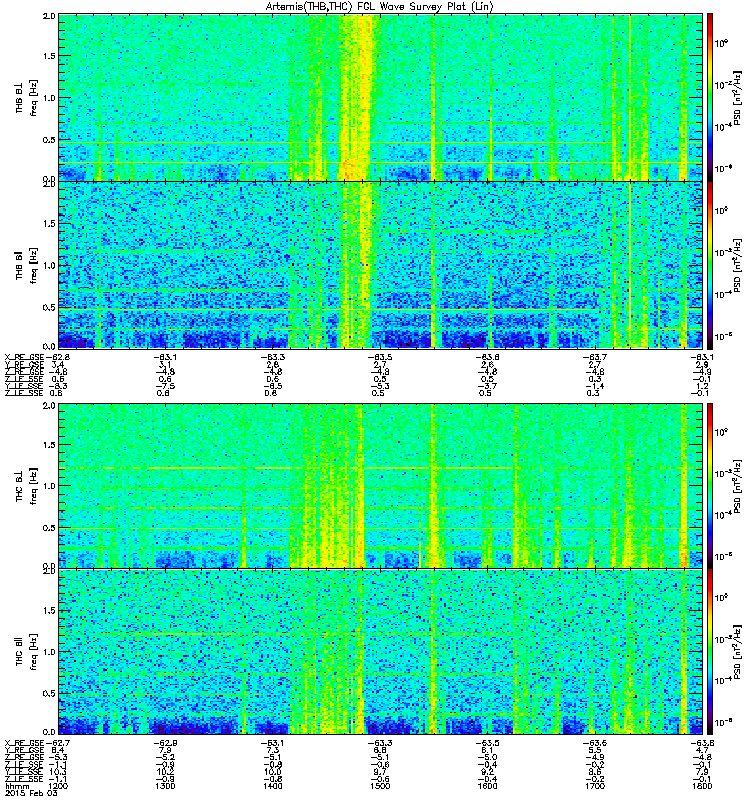Viewport: 750px width, 800px height.
Task: Click the 0.5 frequency tick of THC B-parallel panel
Action: pos(49,693)
